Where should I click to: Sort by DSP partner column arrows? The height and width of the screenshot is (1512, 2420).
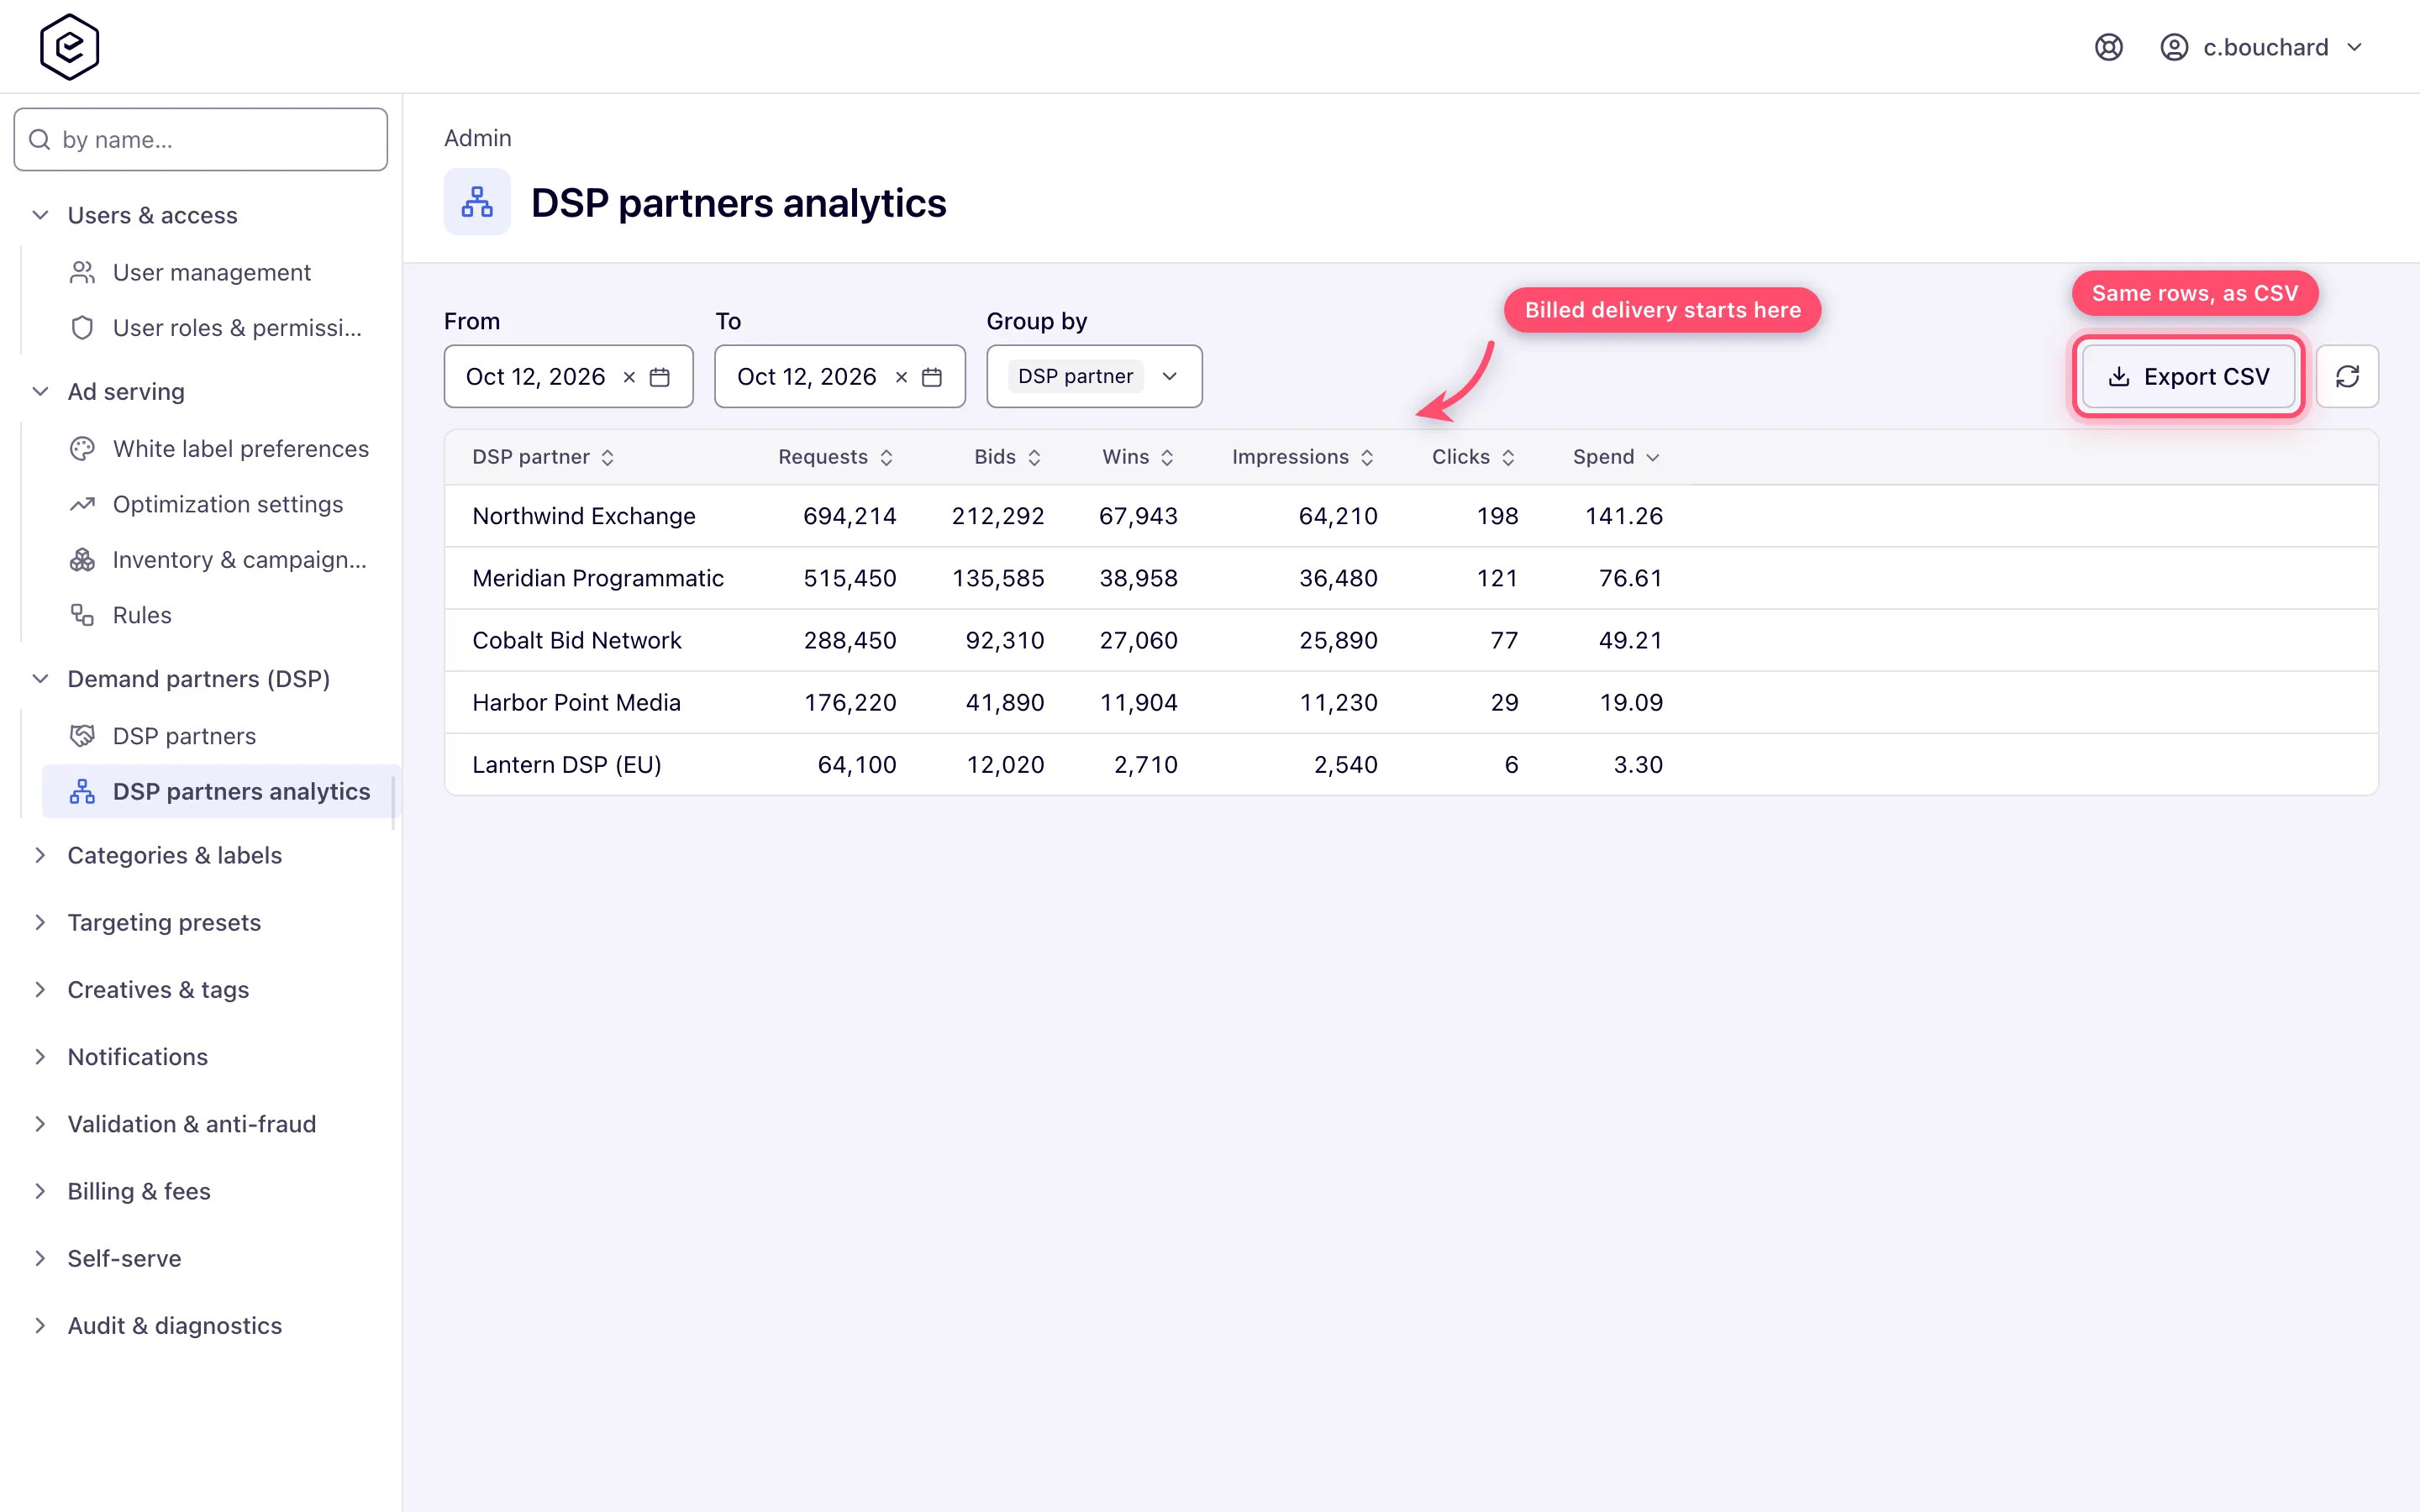[x=607, y=457]
